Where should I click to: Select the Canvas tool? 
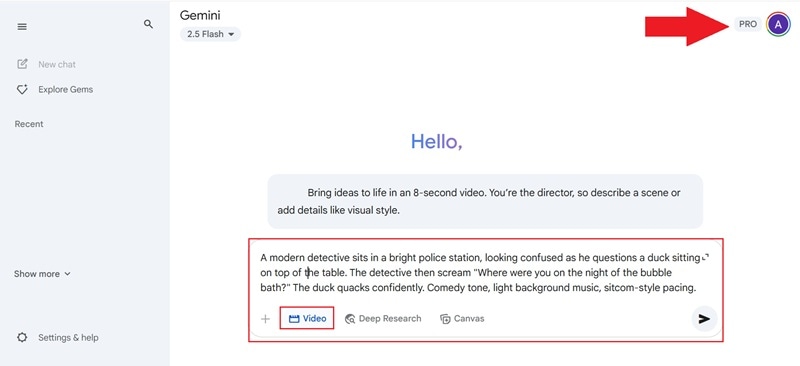coord(462,319)
